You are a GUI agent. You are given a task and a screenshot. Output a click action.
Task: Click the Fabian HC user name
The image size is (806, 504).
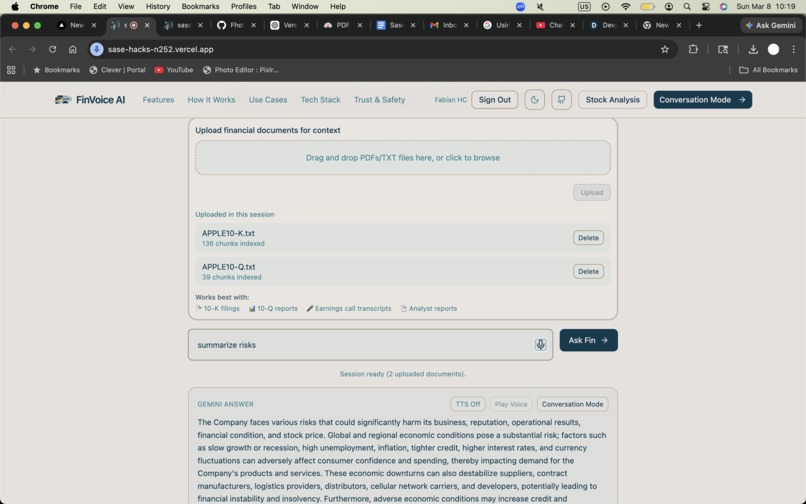(450, 100)
